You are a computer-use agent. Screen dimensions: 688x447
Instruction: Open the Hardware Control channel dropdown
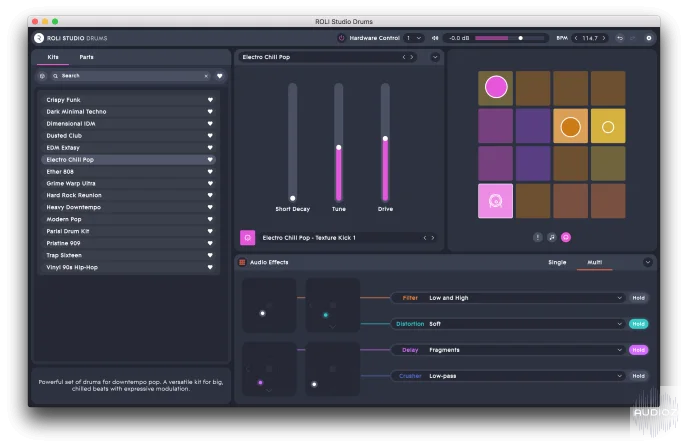[x=413, y=38]
